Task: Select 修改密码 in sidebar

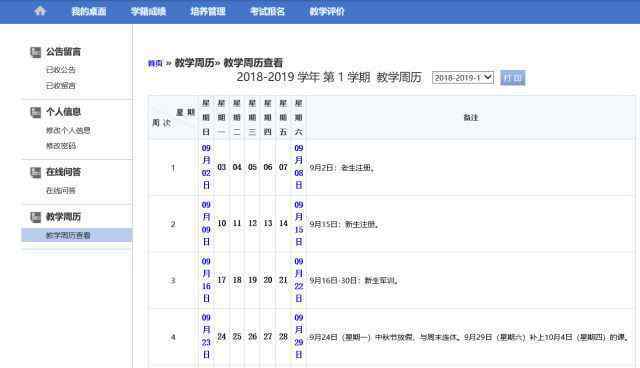Action: click(60, 146)
